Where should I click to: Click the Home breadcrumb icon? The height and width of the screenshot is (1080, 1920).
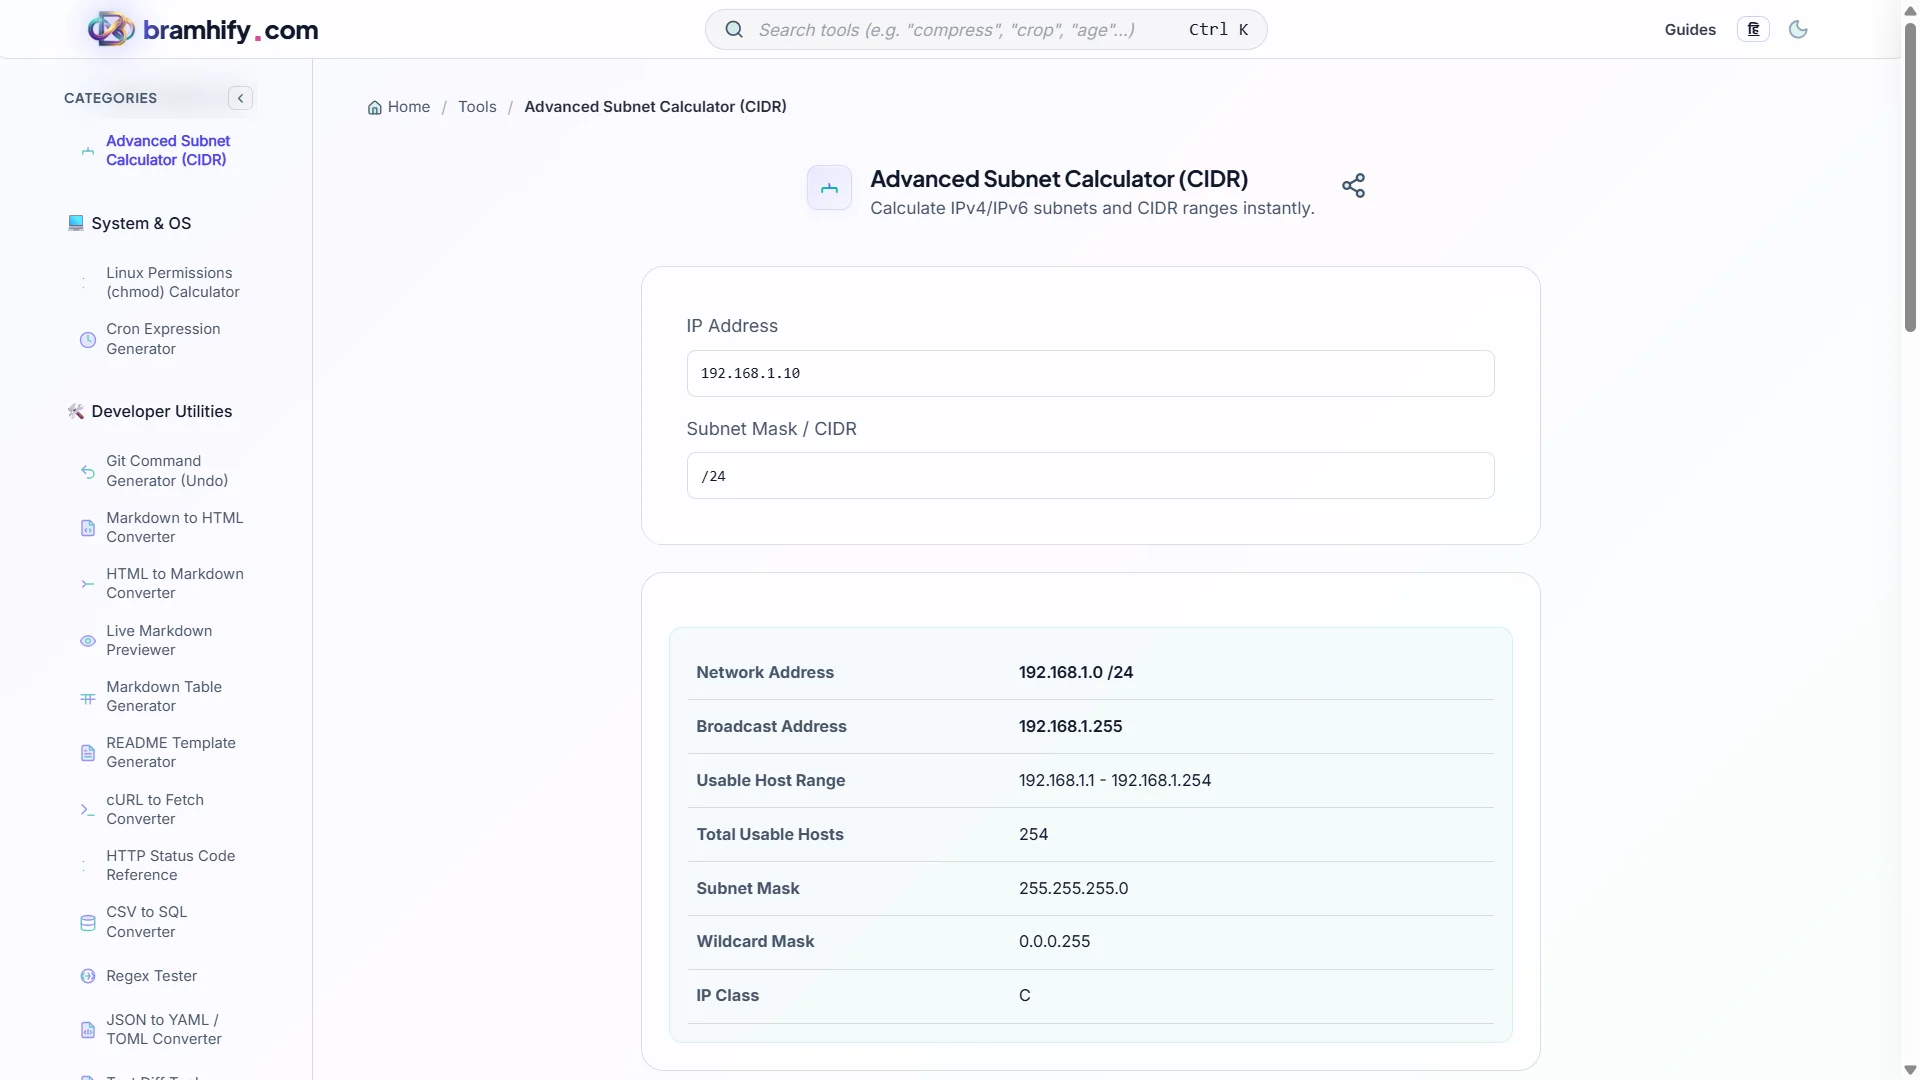coord(375,108)
